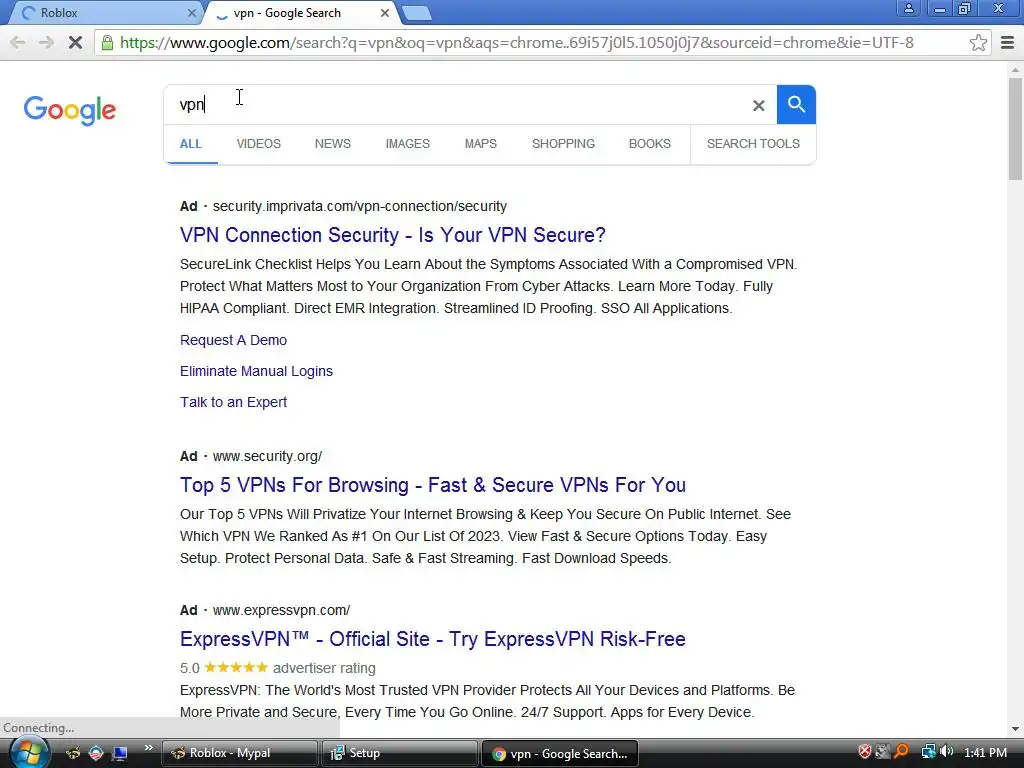The width and height of the screenshot is (1024, 768).
Task: Click www.security.org ad URL text
Action: tap(267, 456)
